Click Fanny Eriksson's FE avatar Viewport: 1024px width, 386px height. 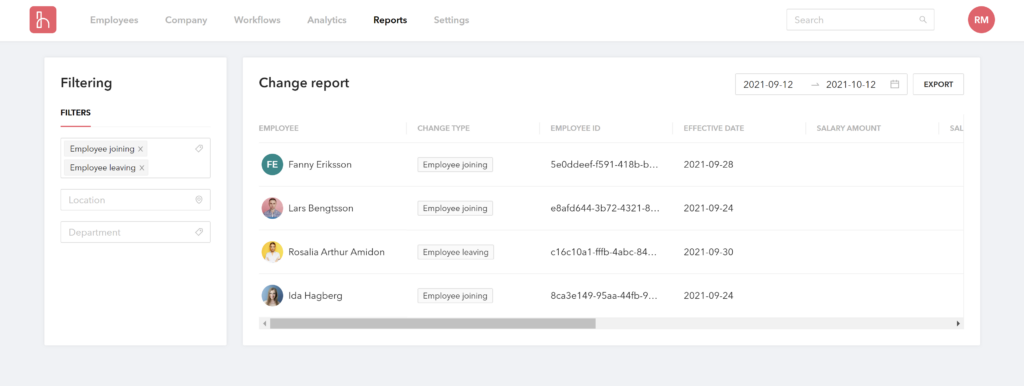coord(272,165)
